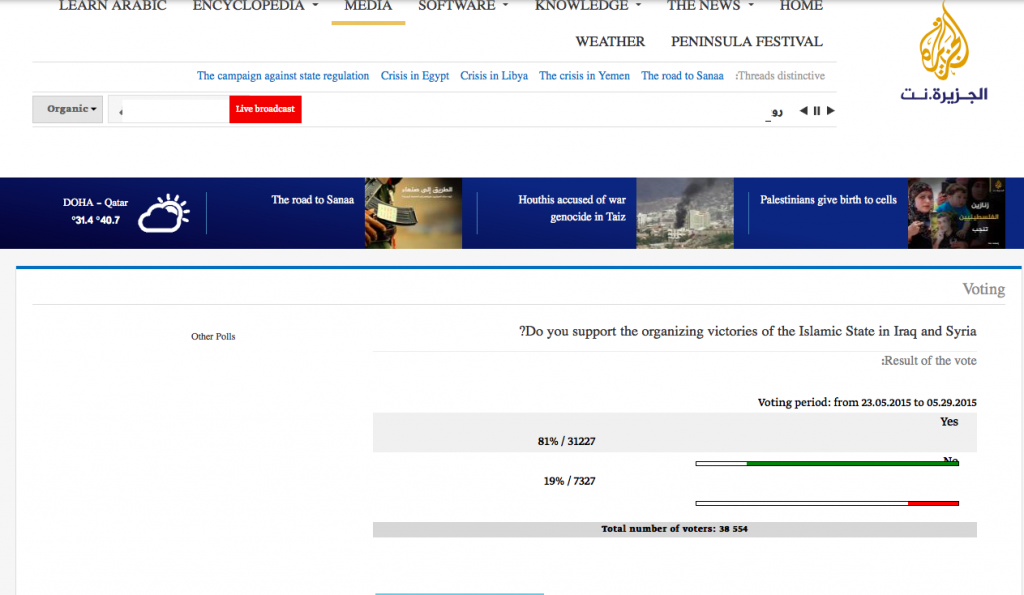Screen dimensions: 1024x595
Task: Click the search input field
Action: (174, 110)
